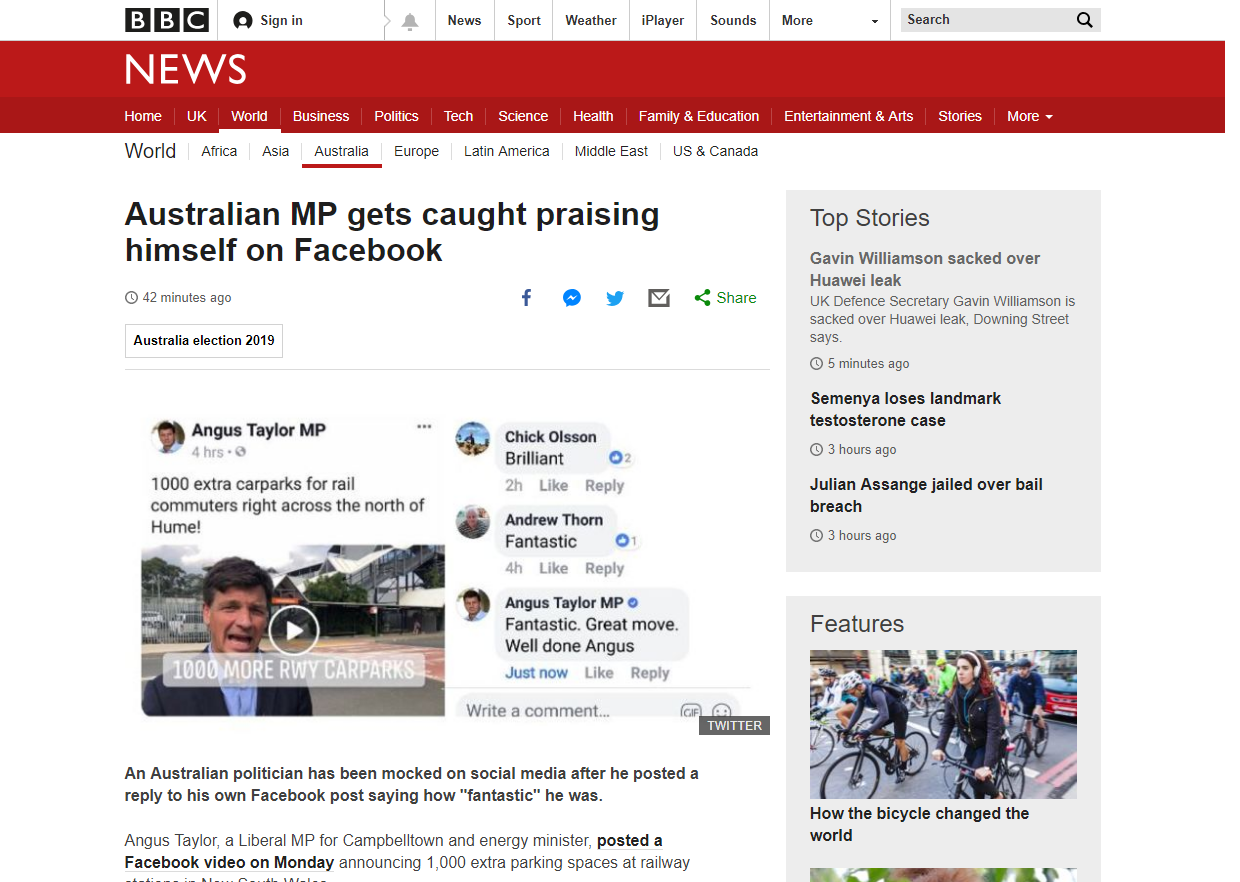Click the search magnifier icon

[1085, 20]
